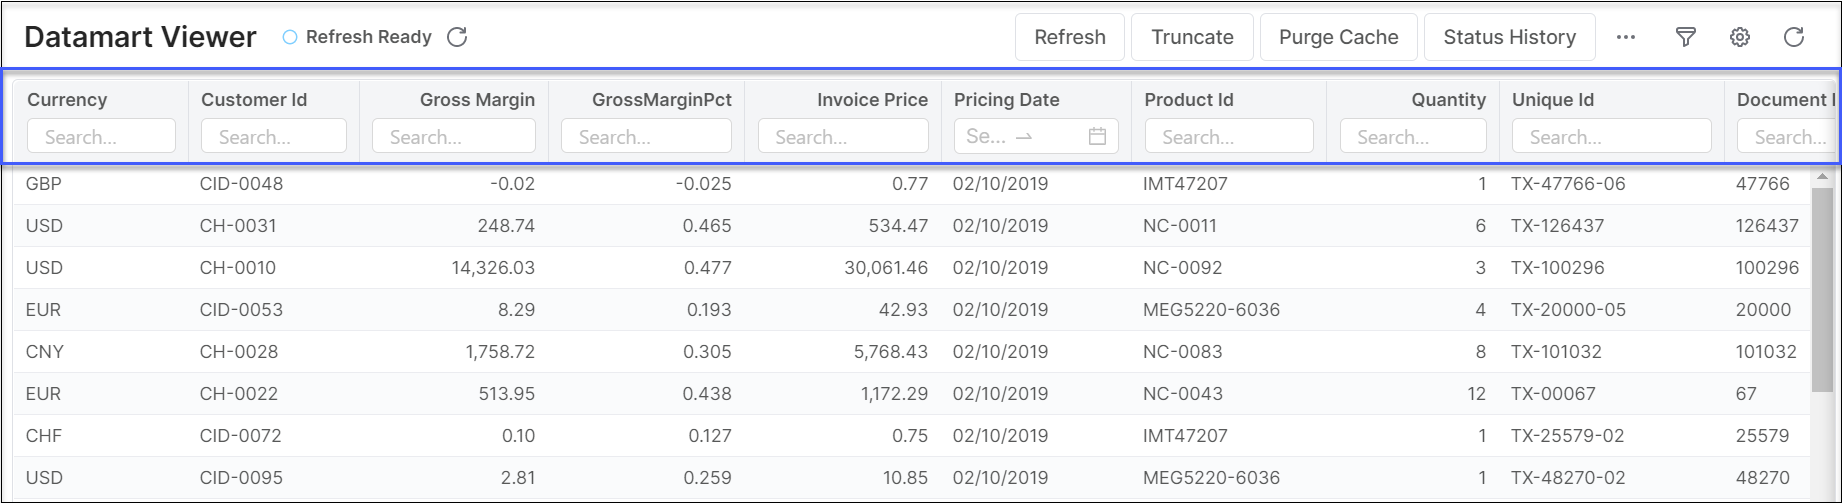
Task: Focus the Customer Id search box
Action: coord(274,137)
